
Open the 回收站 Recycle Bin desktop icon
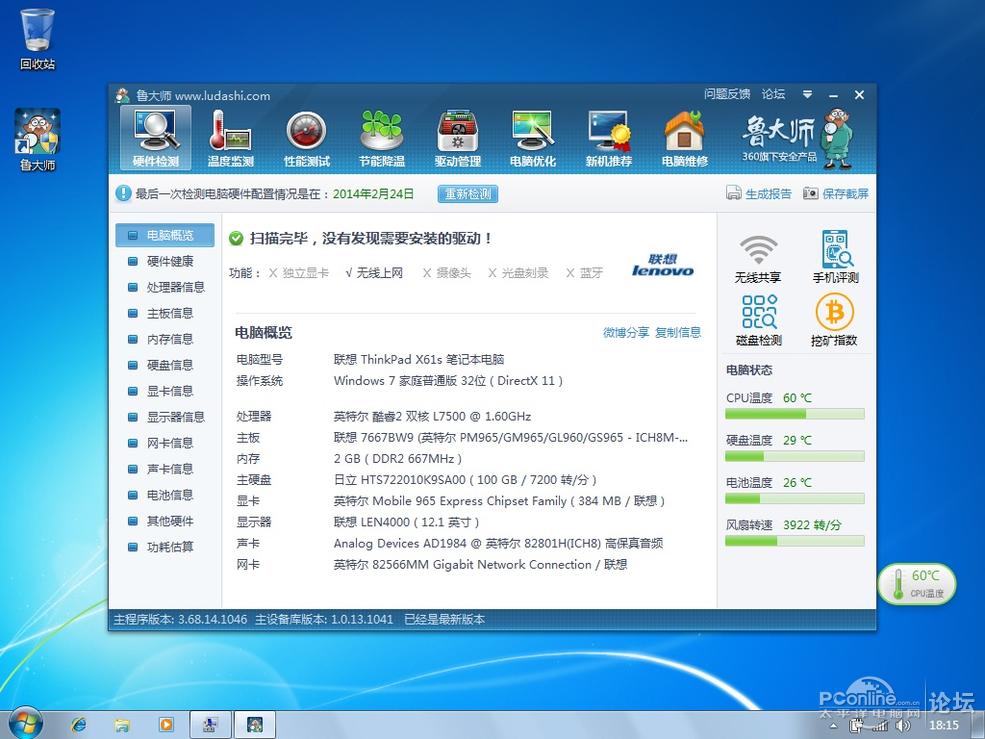[38, 39]
